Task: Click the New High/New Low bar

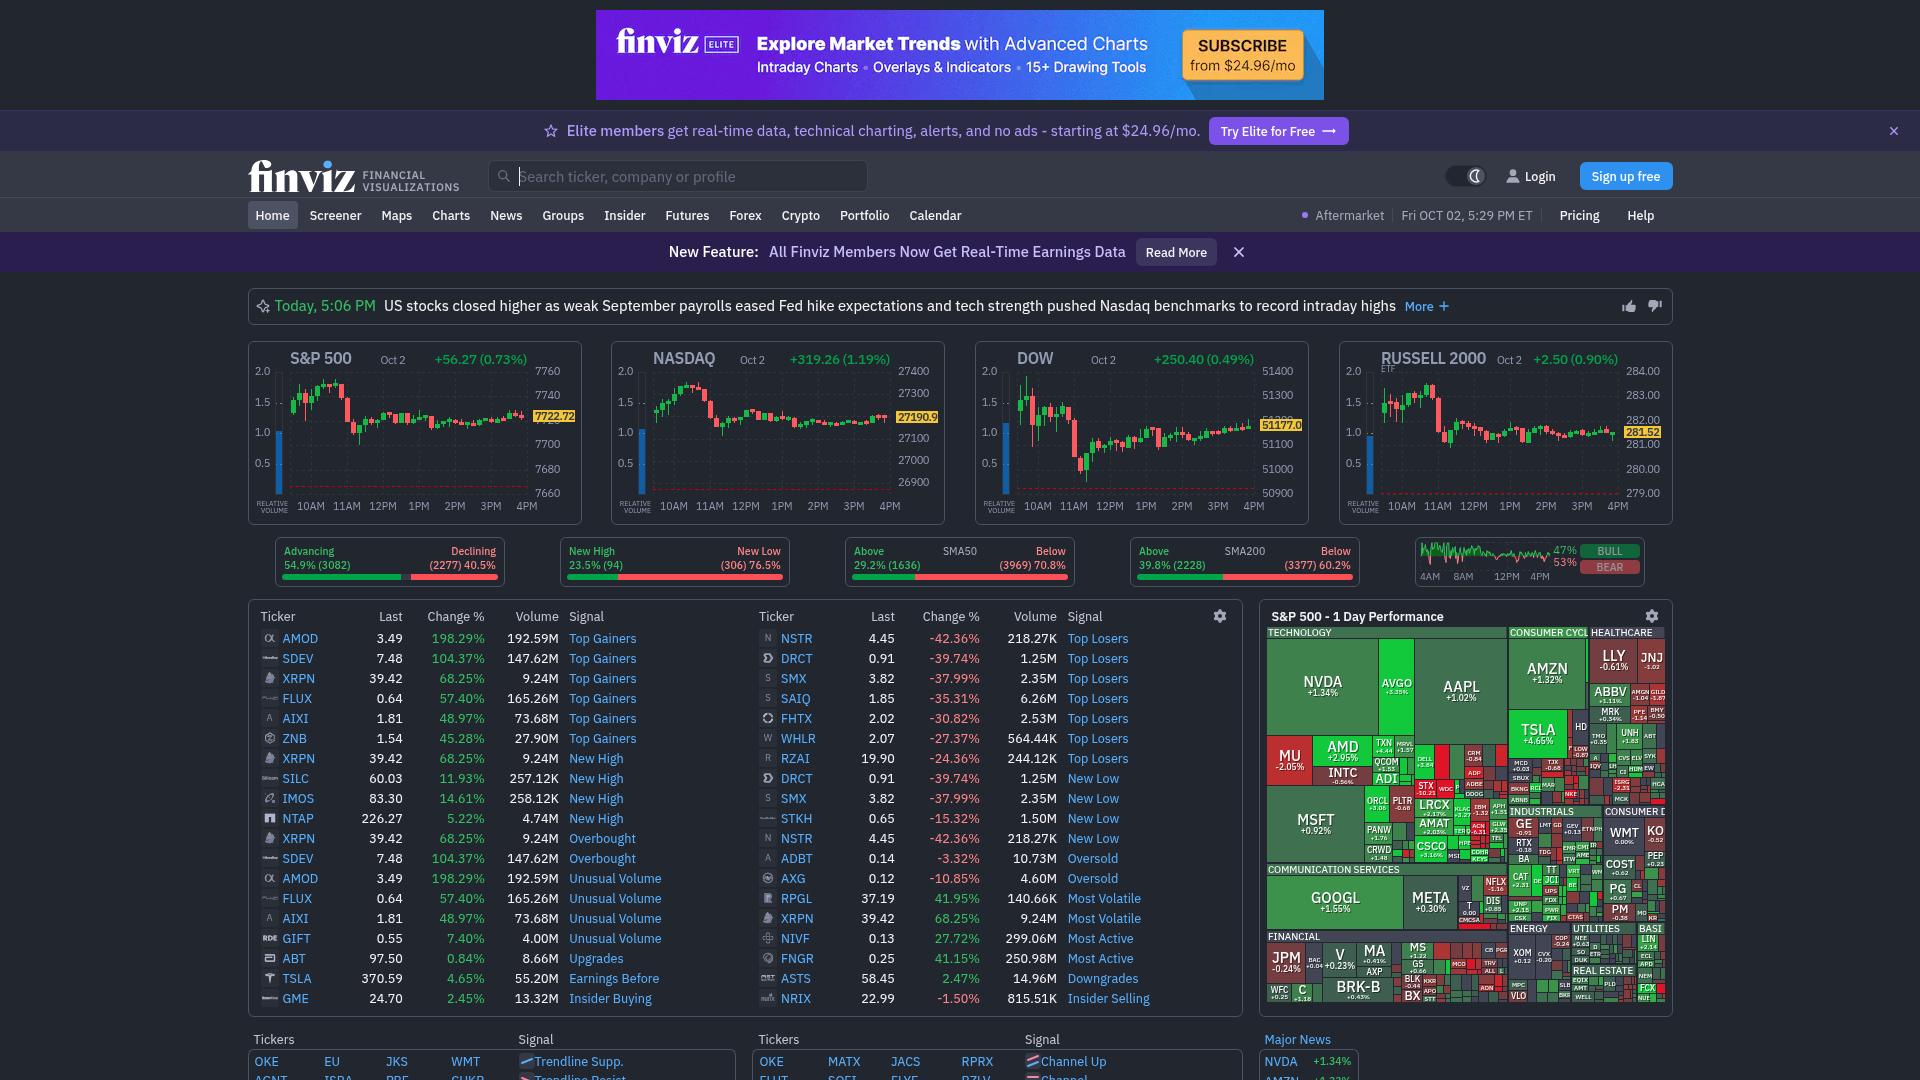Action: pyautogui.click(x=675, y=577)
